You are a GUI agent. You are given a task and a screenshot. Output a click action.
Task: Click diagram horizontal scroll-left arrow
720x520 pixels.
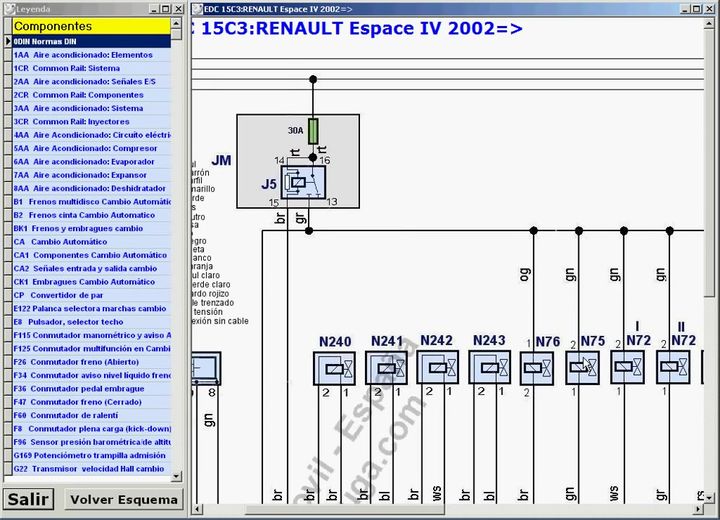point(197,509)
